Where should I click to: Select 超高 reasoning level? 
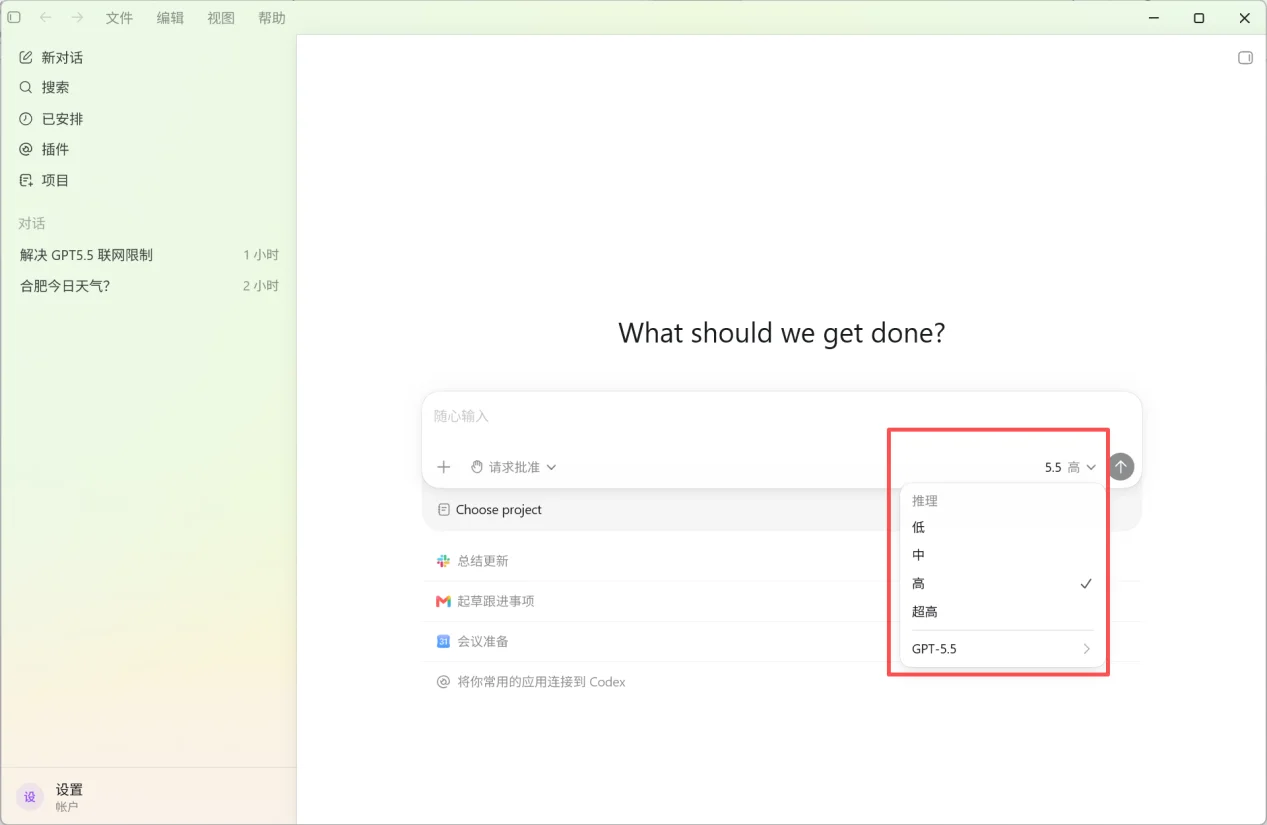click(x=1002, y=611)
